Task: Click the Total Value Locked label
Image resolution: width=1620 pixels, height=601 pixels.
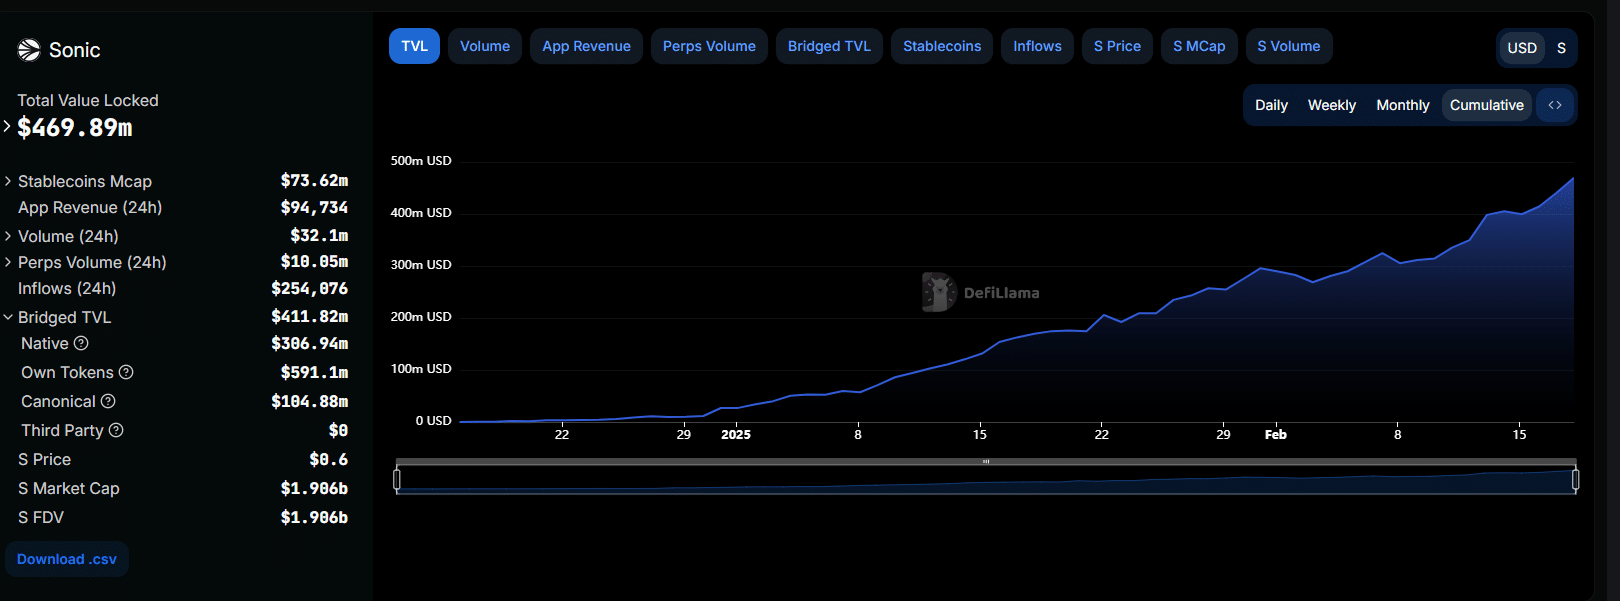Action: 88,100
